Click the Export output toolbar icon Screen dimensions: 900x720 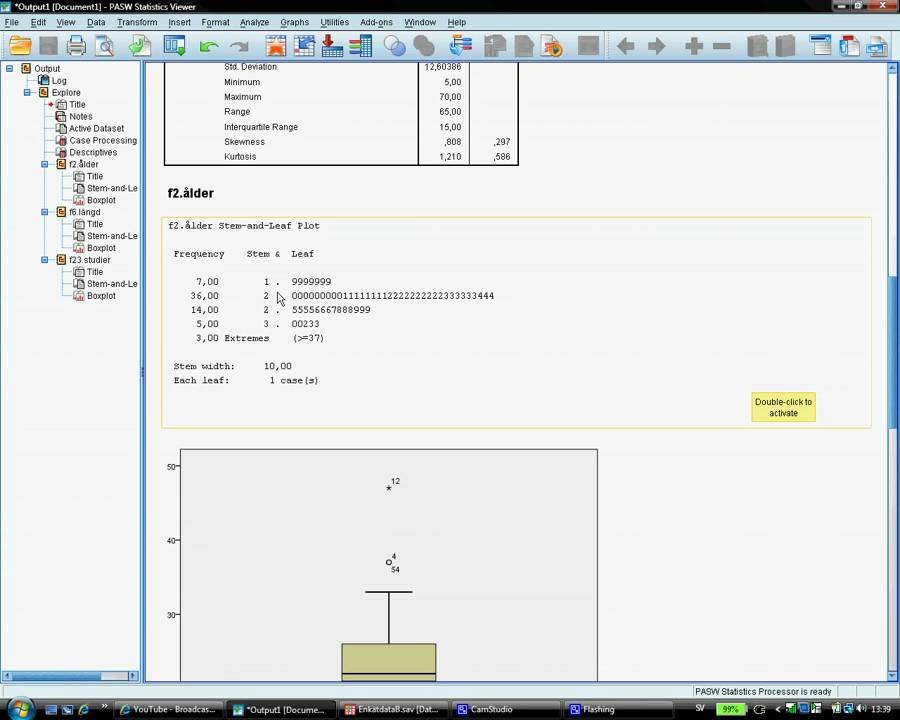click(139, 45)
